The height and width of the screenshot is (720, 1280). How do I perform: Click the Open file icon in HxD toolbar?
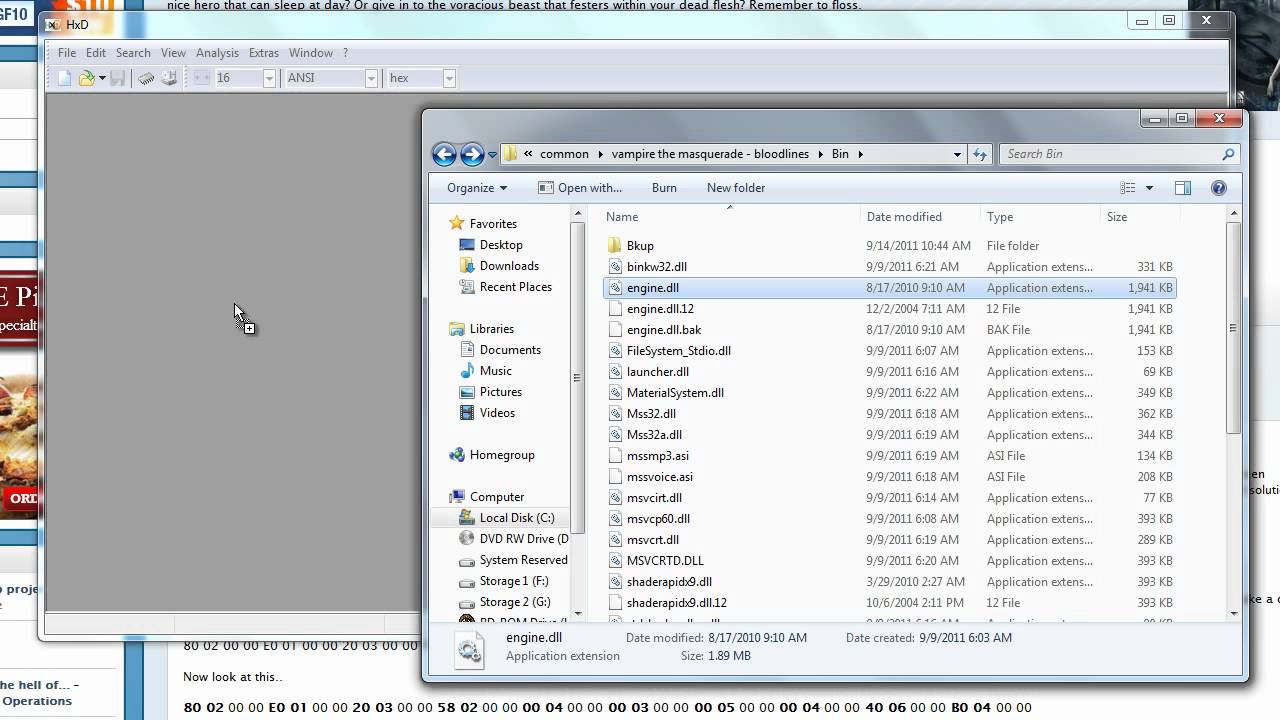tap(86, 78)
